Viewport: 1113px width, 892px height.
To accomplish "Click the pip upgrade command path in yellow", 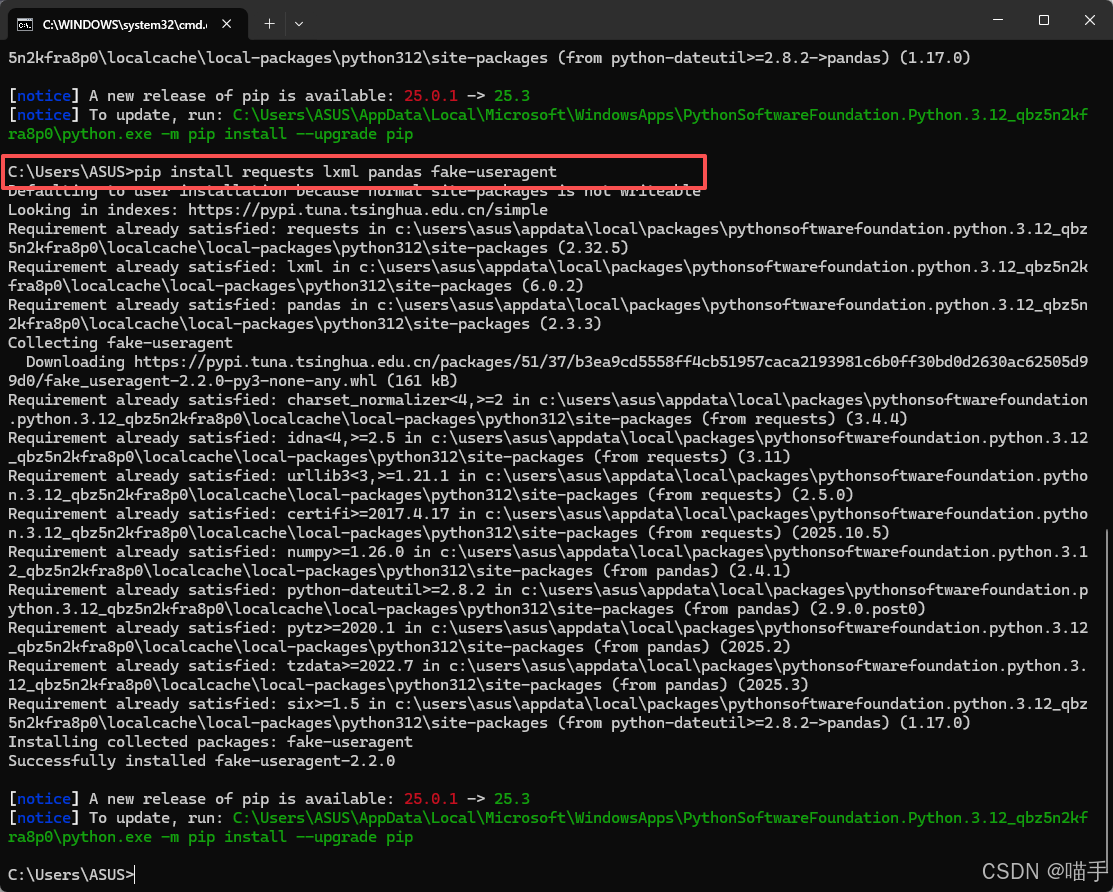I will pyautogui.click(x=600, y=114).
